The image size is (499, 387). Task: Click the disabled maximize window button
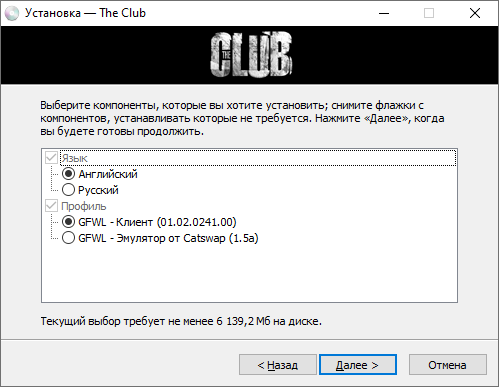click(x=429, y=13)
